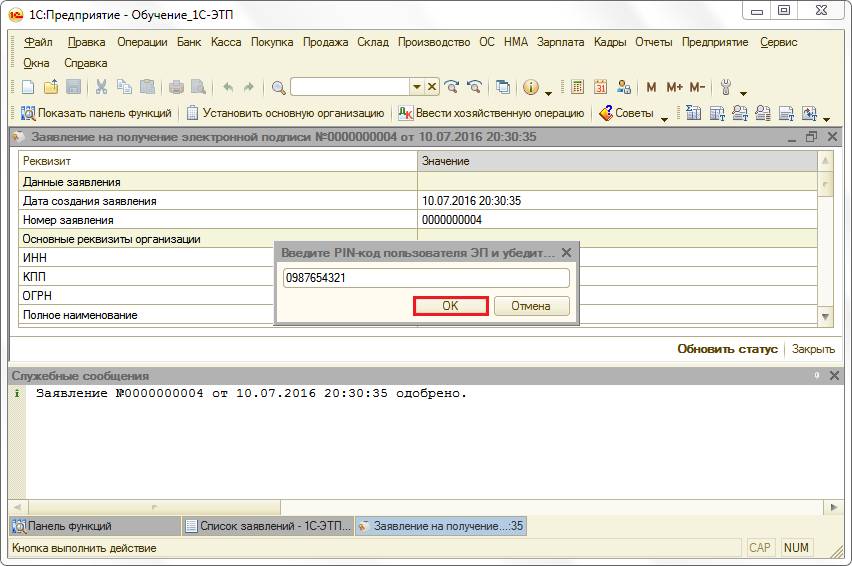Click the Open file folder icon
The width and height of the screenshot is (852, 566).
[x=51, y=87]
